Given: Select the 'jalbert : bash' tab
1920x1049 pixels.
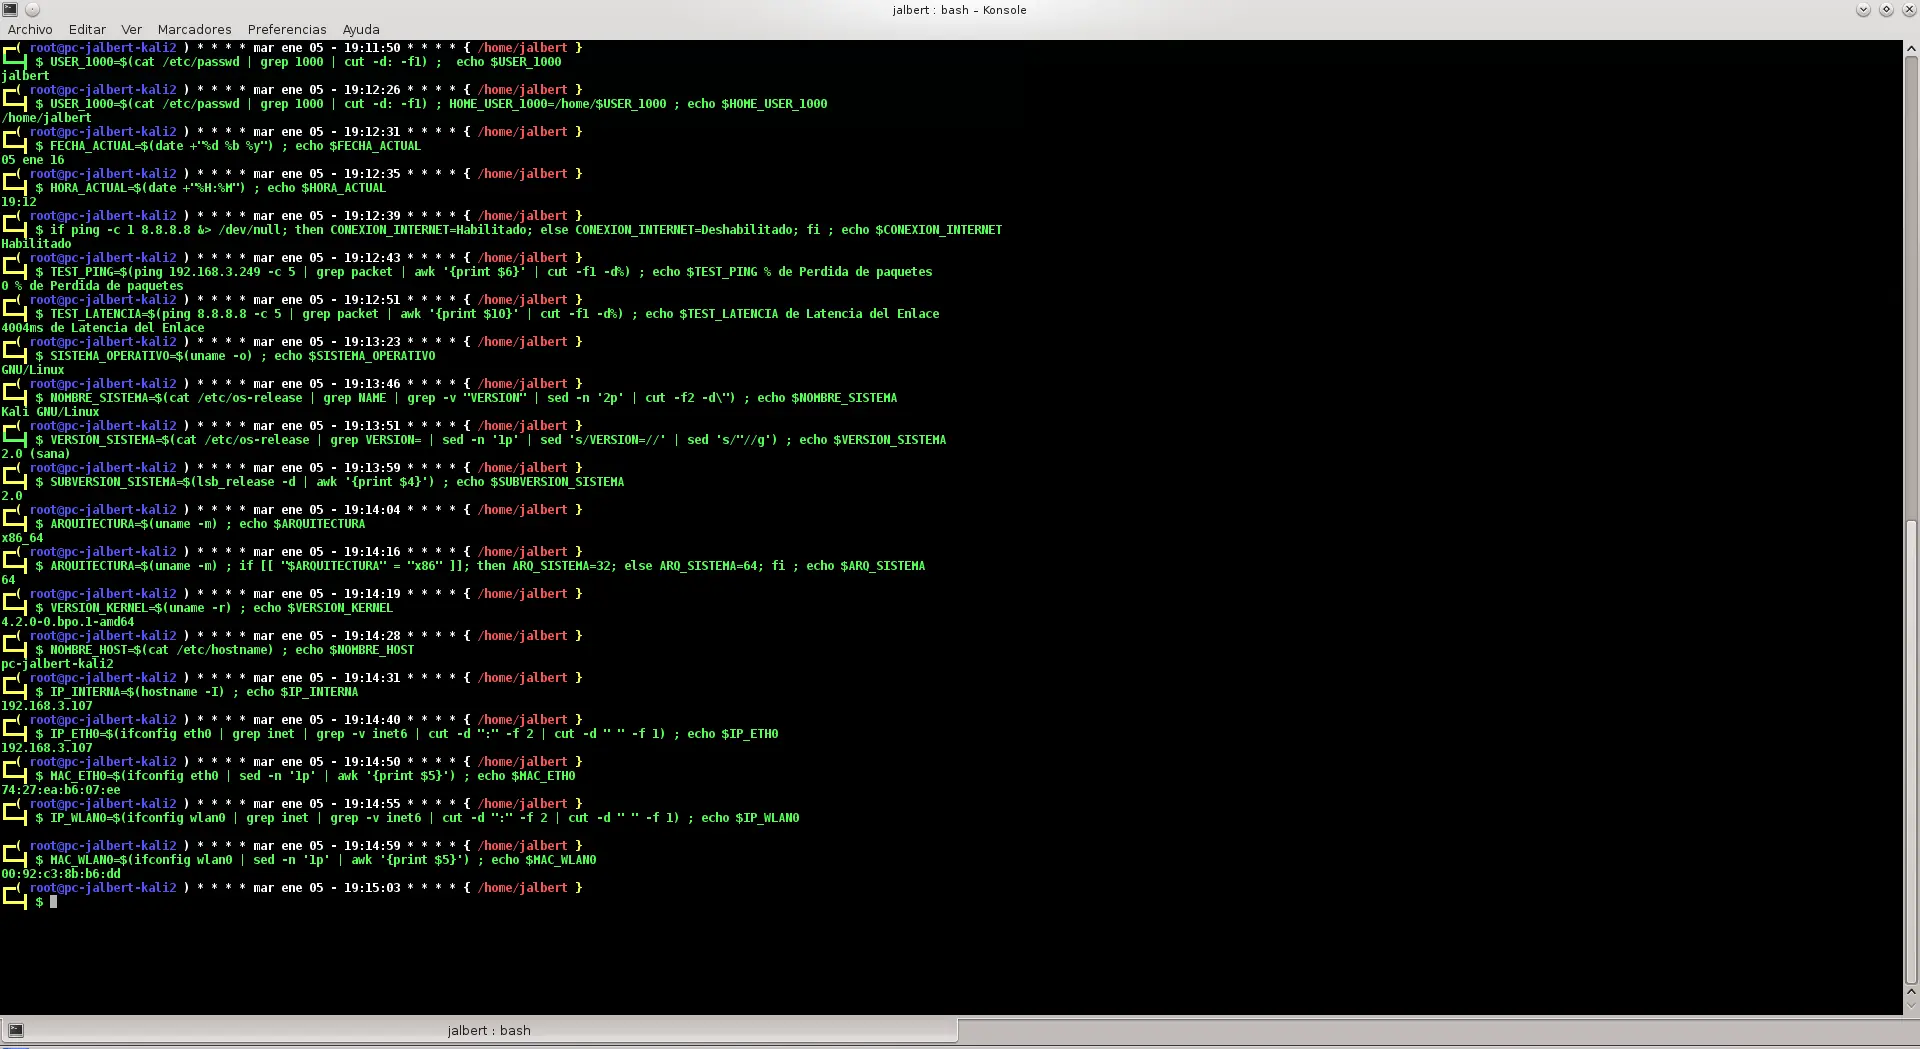Looking at the screenshot, I should 480,1030.
